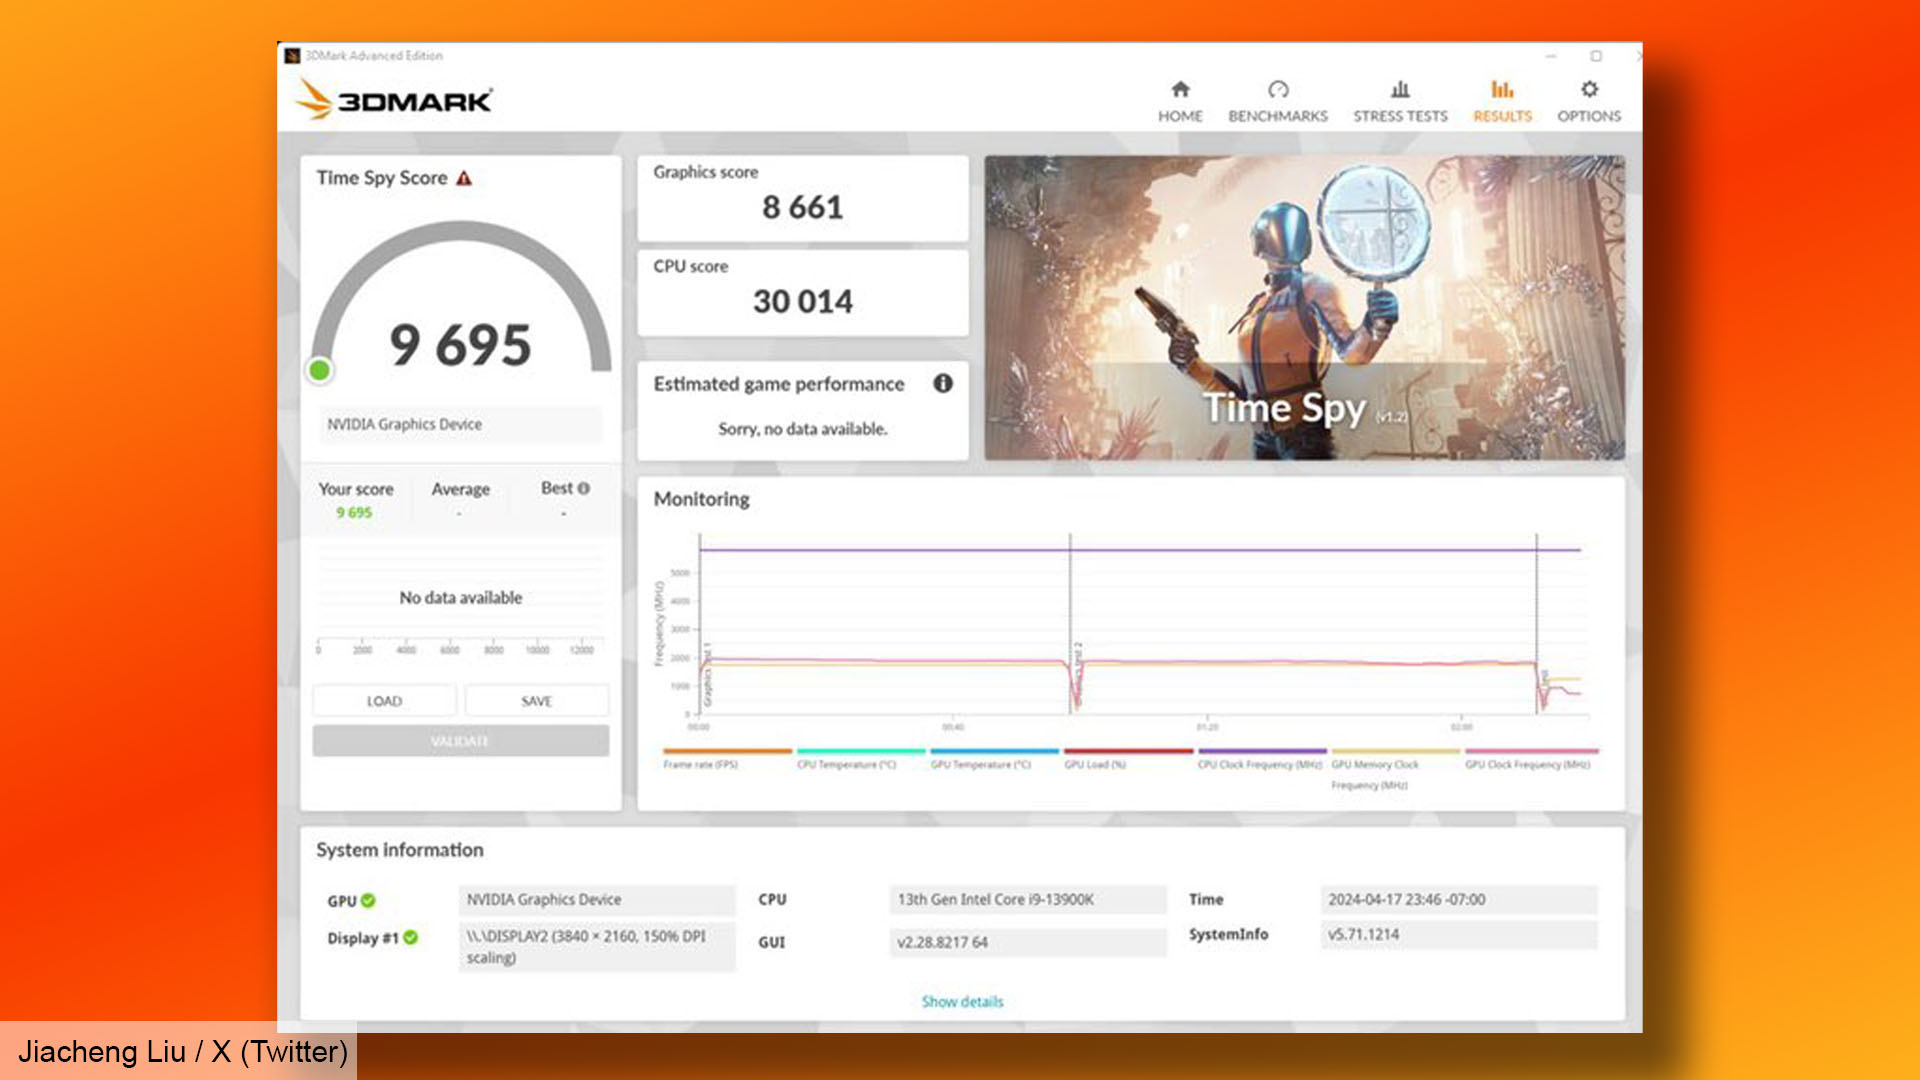Open the Home tab icon
Screen dimensions: 1920x1080
1180,89
